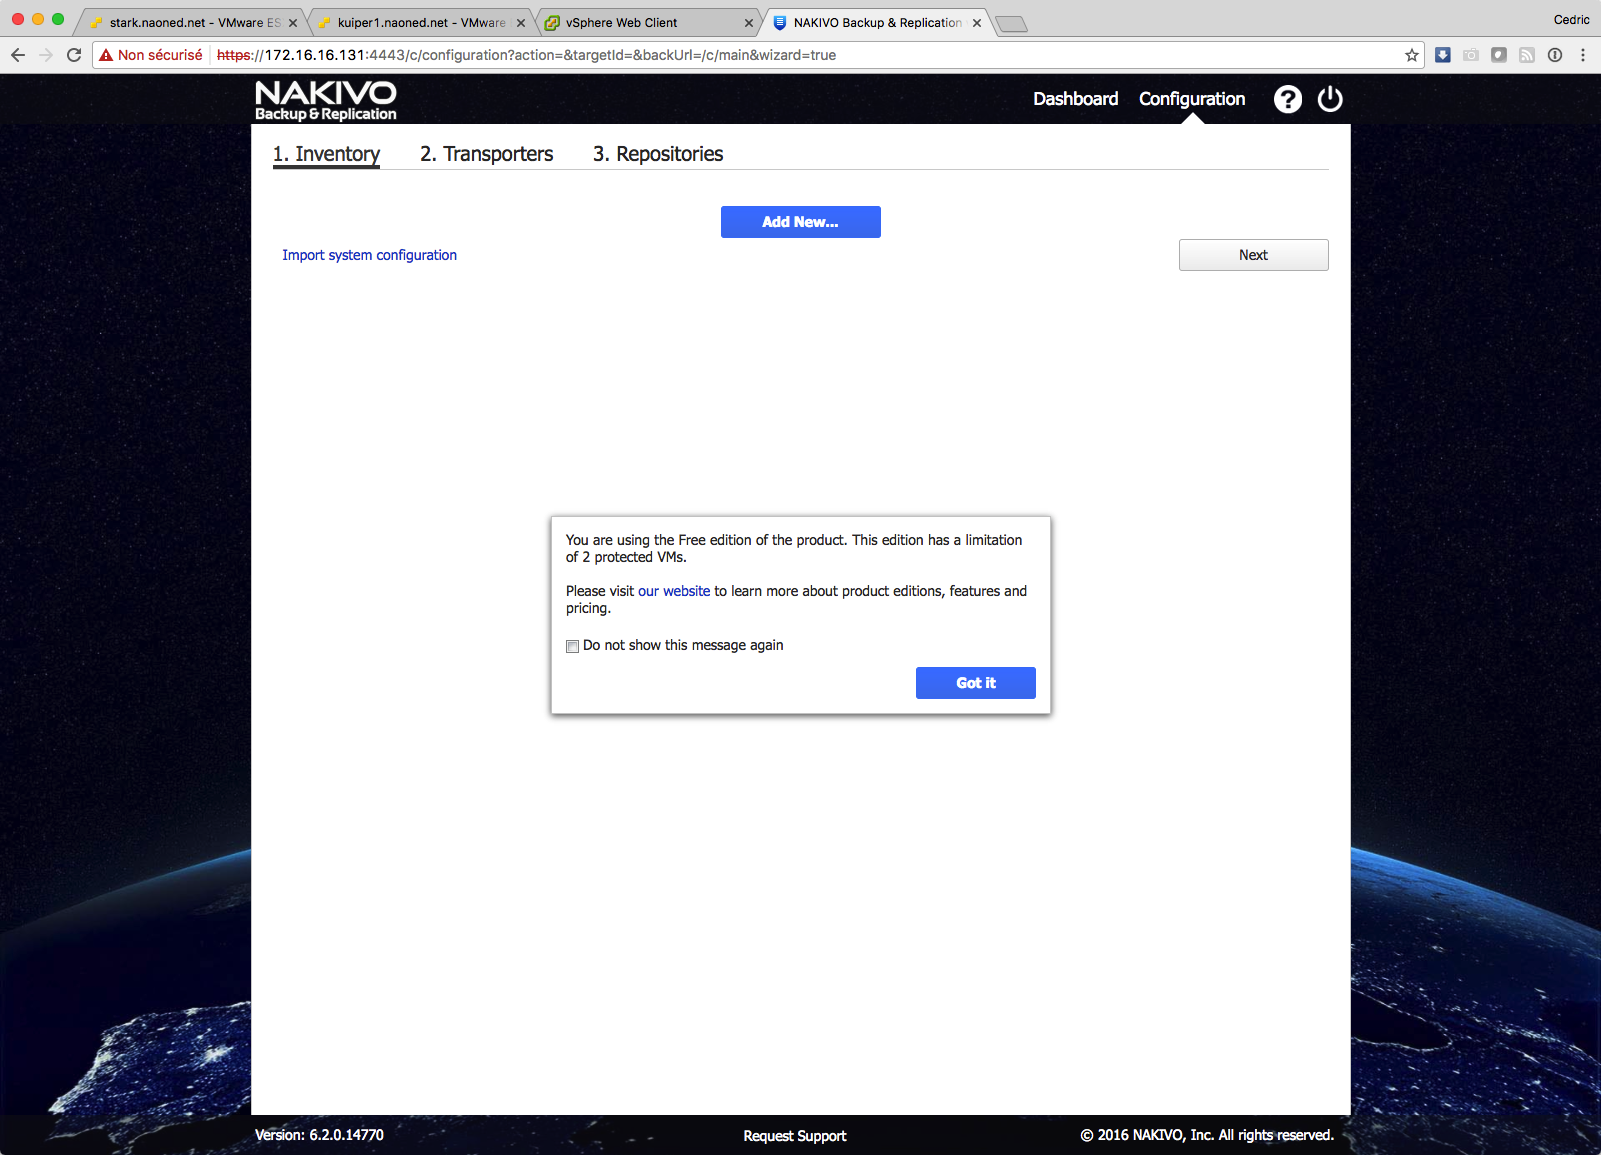Click the power logout icon

pos(1330,99)
